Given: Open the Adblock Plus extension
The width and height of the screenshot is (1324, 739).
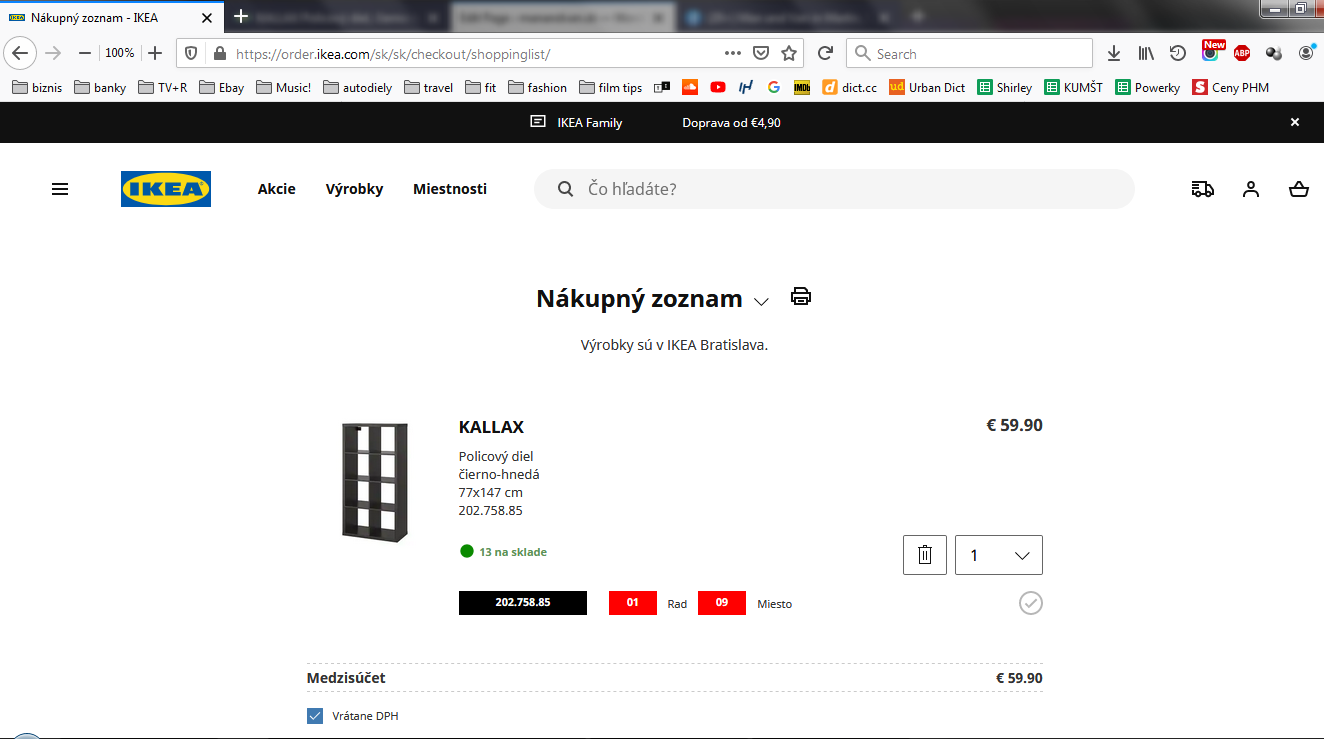Looking at the screenshot, I should coord(1242,54).
